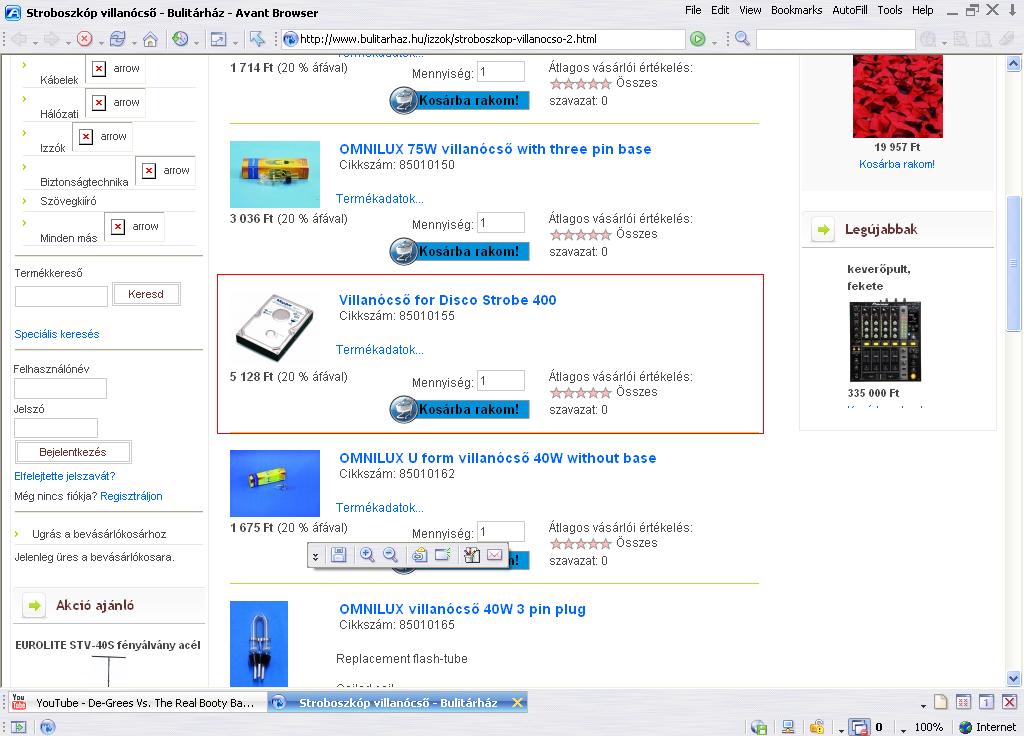Save image via floating toolbar floppy icon
Image resolution: width=1024 pixels, height=736 pixels.
pos(338,556)
